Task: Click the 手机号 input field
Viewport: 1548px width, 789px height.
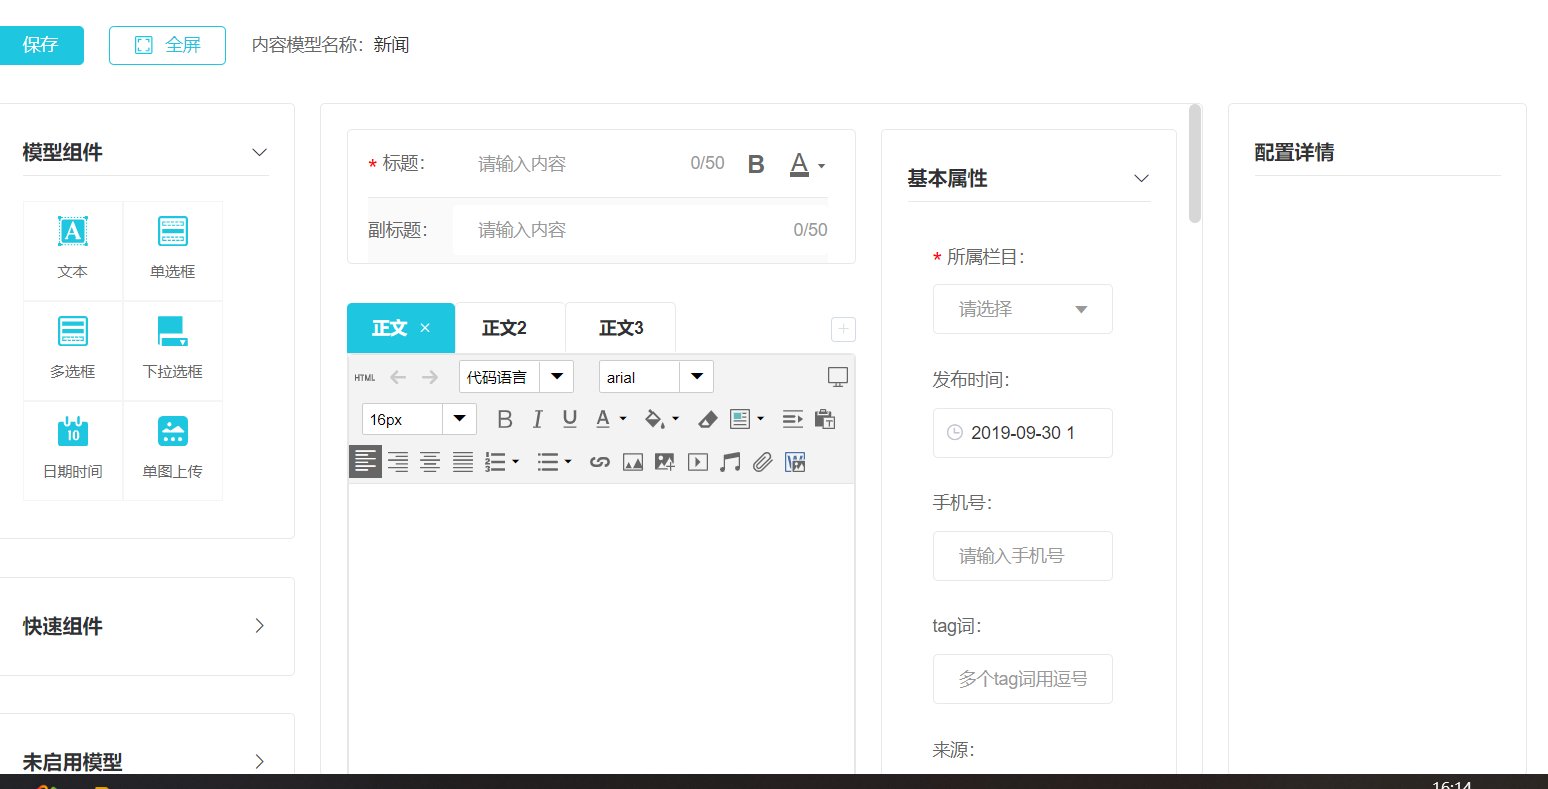Action: (x=1022, y=556)
